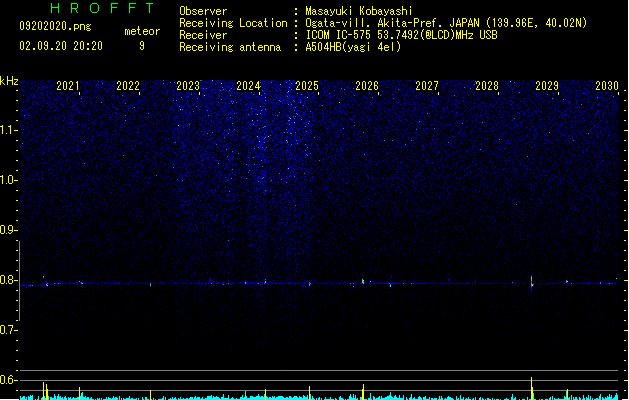The image size is (629, 400).
Task: Click the meteor count label
Action: point(142,31)
